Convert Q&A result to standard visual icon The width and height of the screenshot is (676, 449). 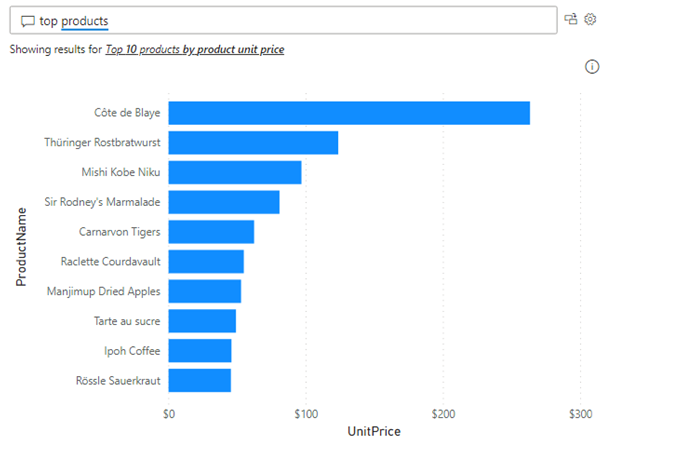click(x=571, y=19)
